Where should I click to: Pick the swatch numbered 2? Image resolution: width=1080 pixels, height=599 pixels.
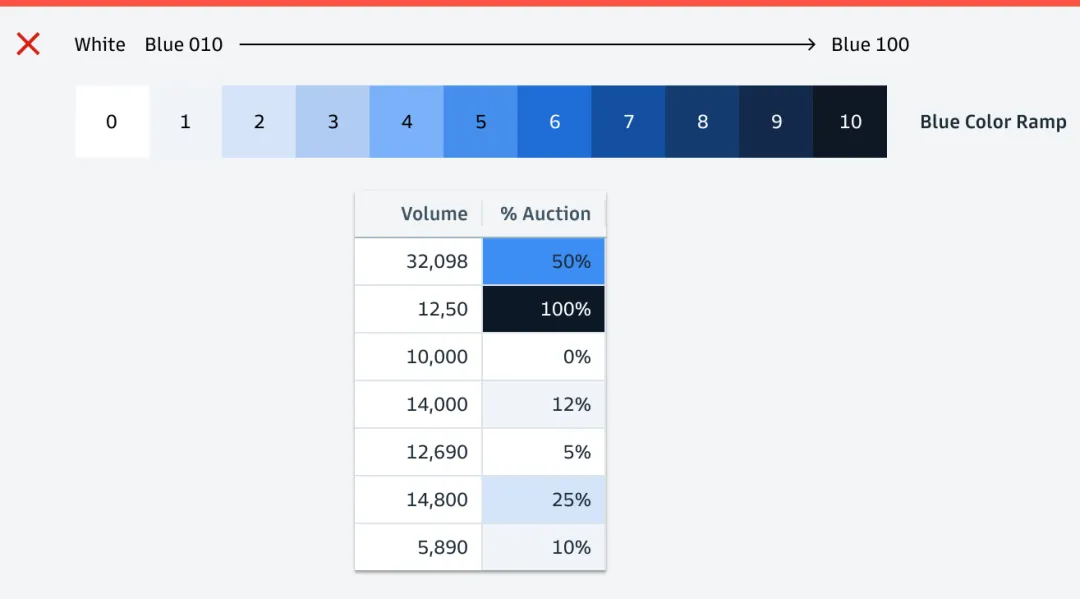tap(259, 122)
